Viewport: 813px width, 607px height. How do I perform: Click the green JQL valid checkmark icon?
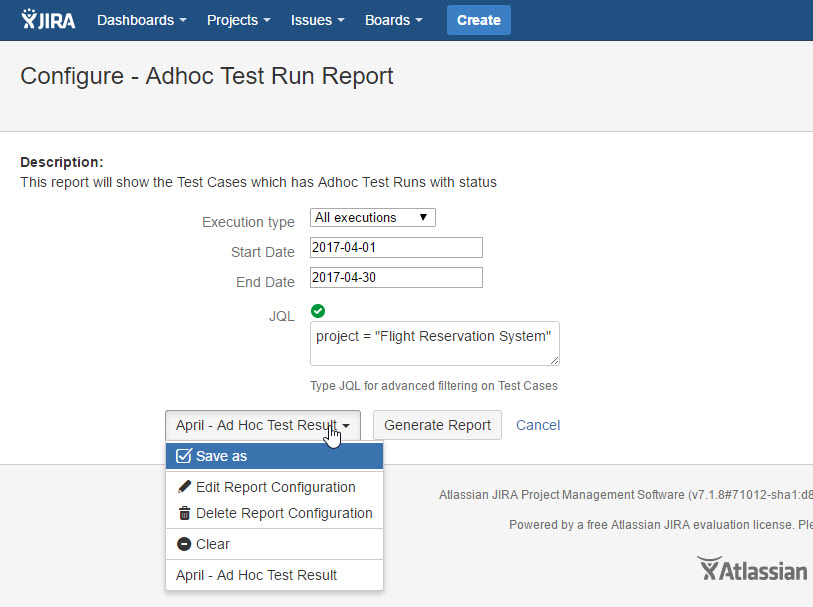[x=318, y=311]
